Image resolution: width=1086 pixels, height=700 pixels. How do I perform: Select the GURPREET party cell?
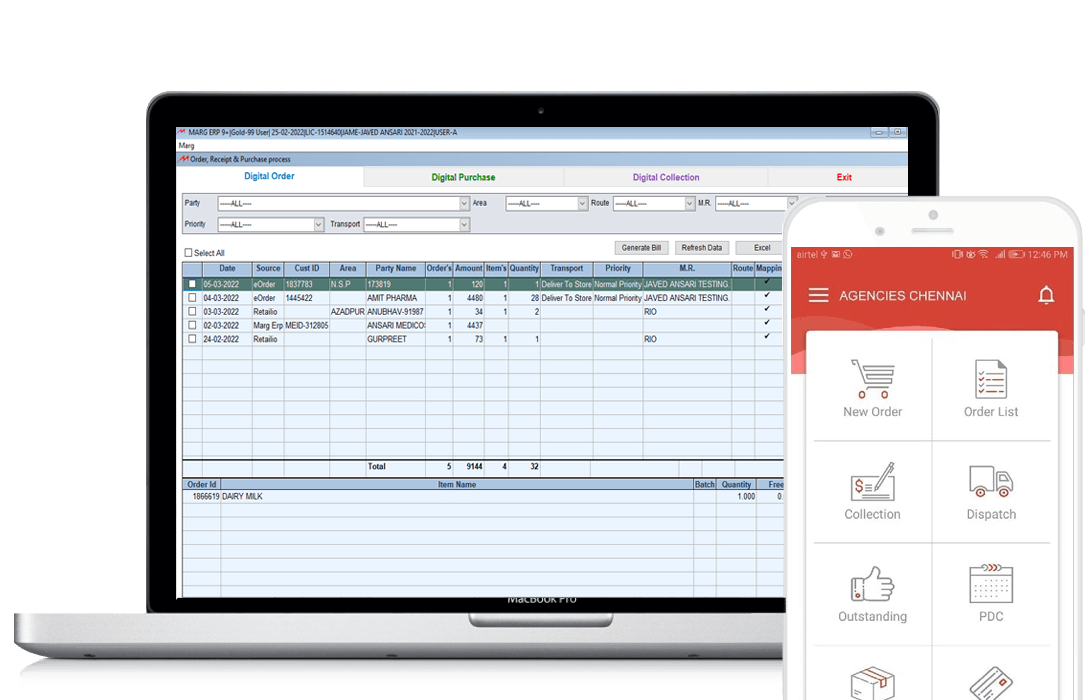(395, 339)
